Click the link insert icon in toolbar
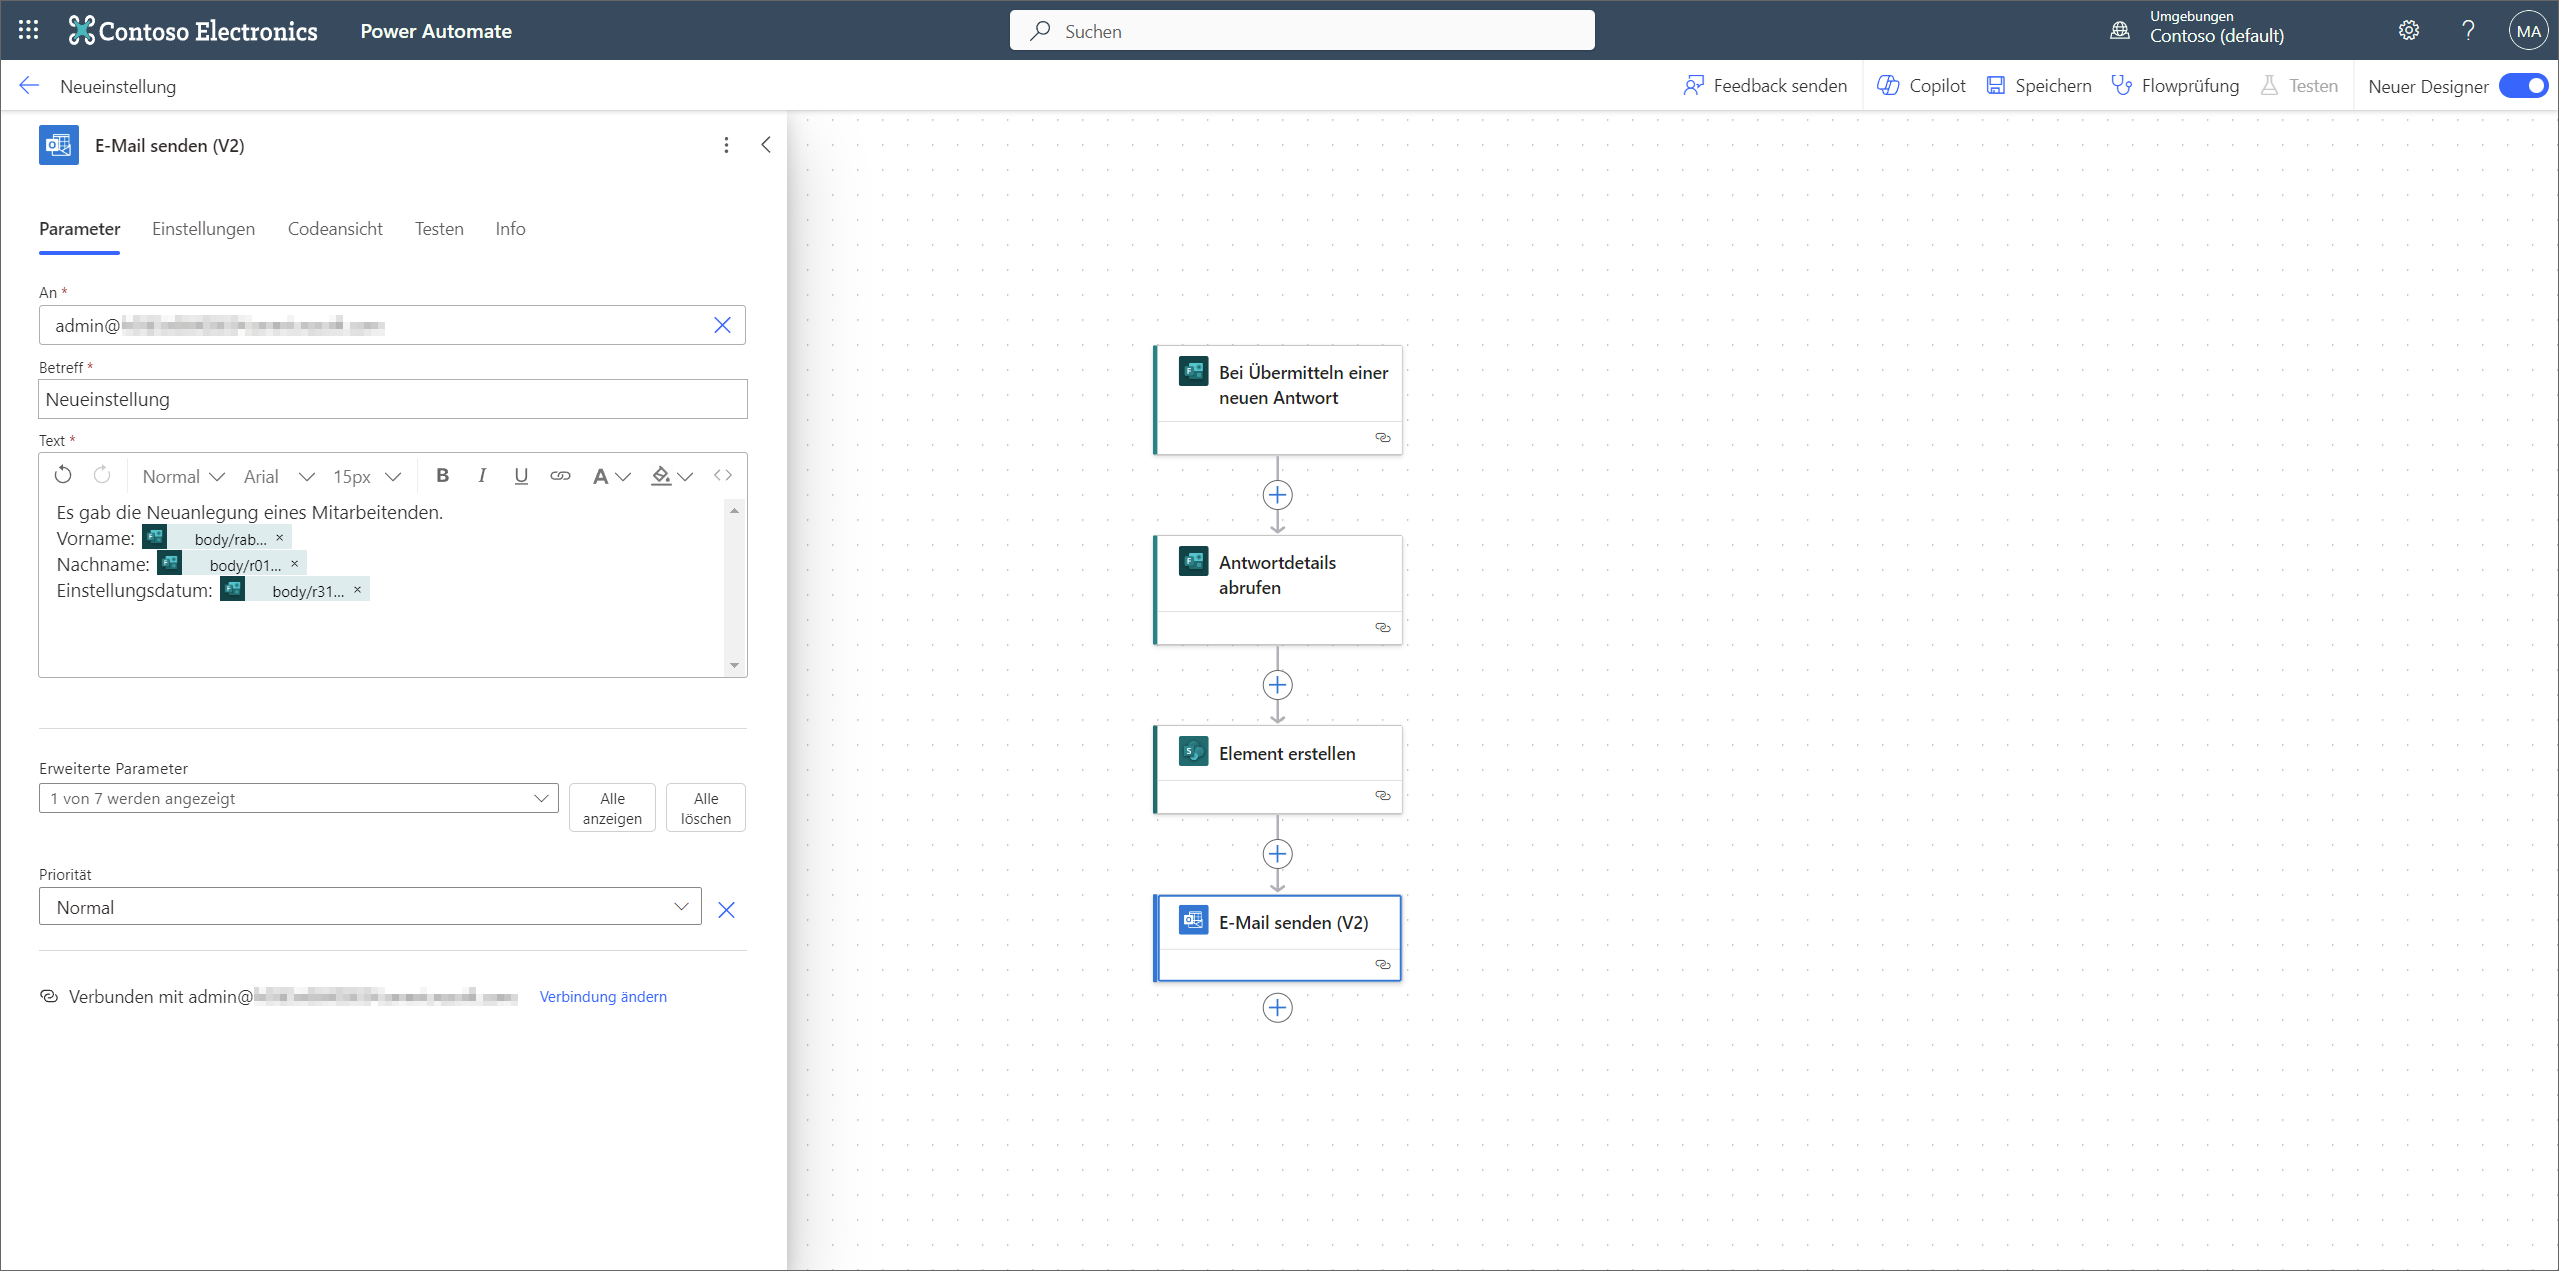2559x1271 pixels. coord(561,475)
